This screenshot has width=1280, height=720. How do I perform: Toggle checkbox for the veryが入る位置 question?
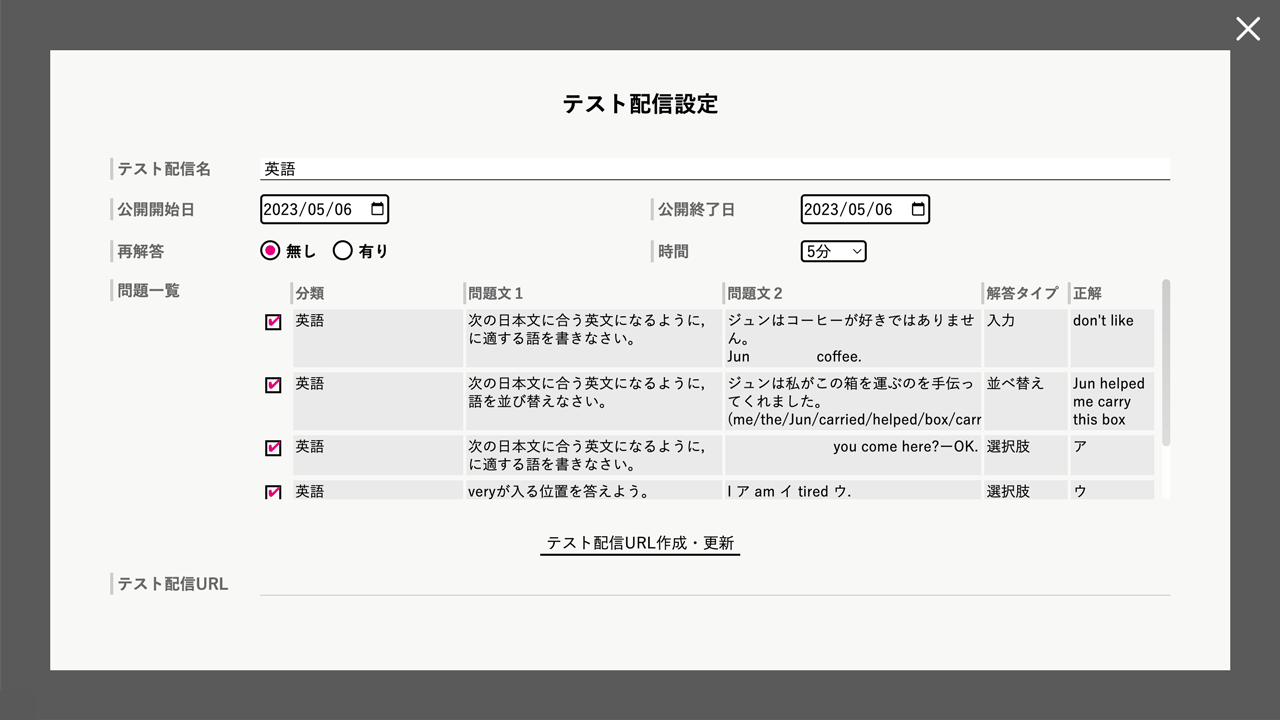click(x=273, y=492)
